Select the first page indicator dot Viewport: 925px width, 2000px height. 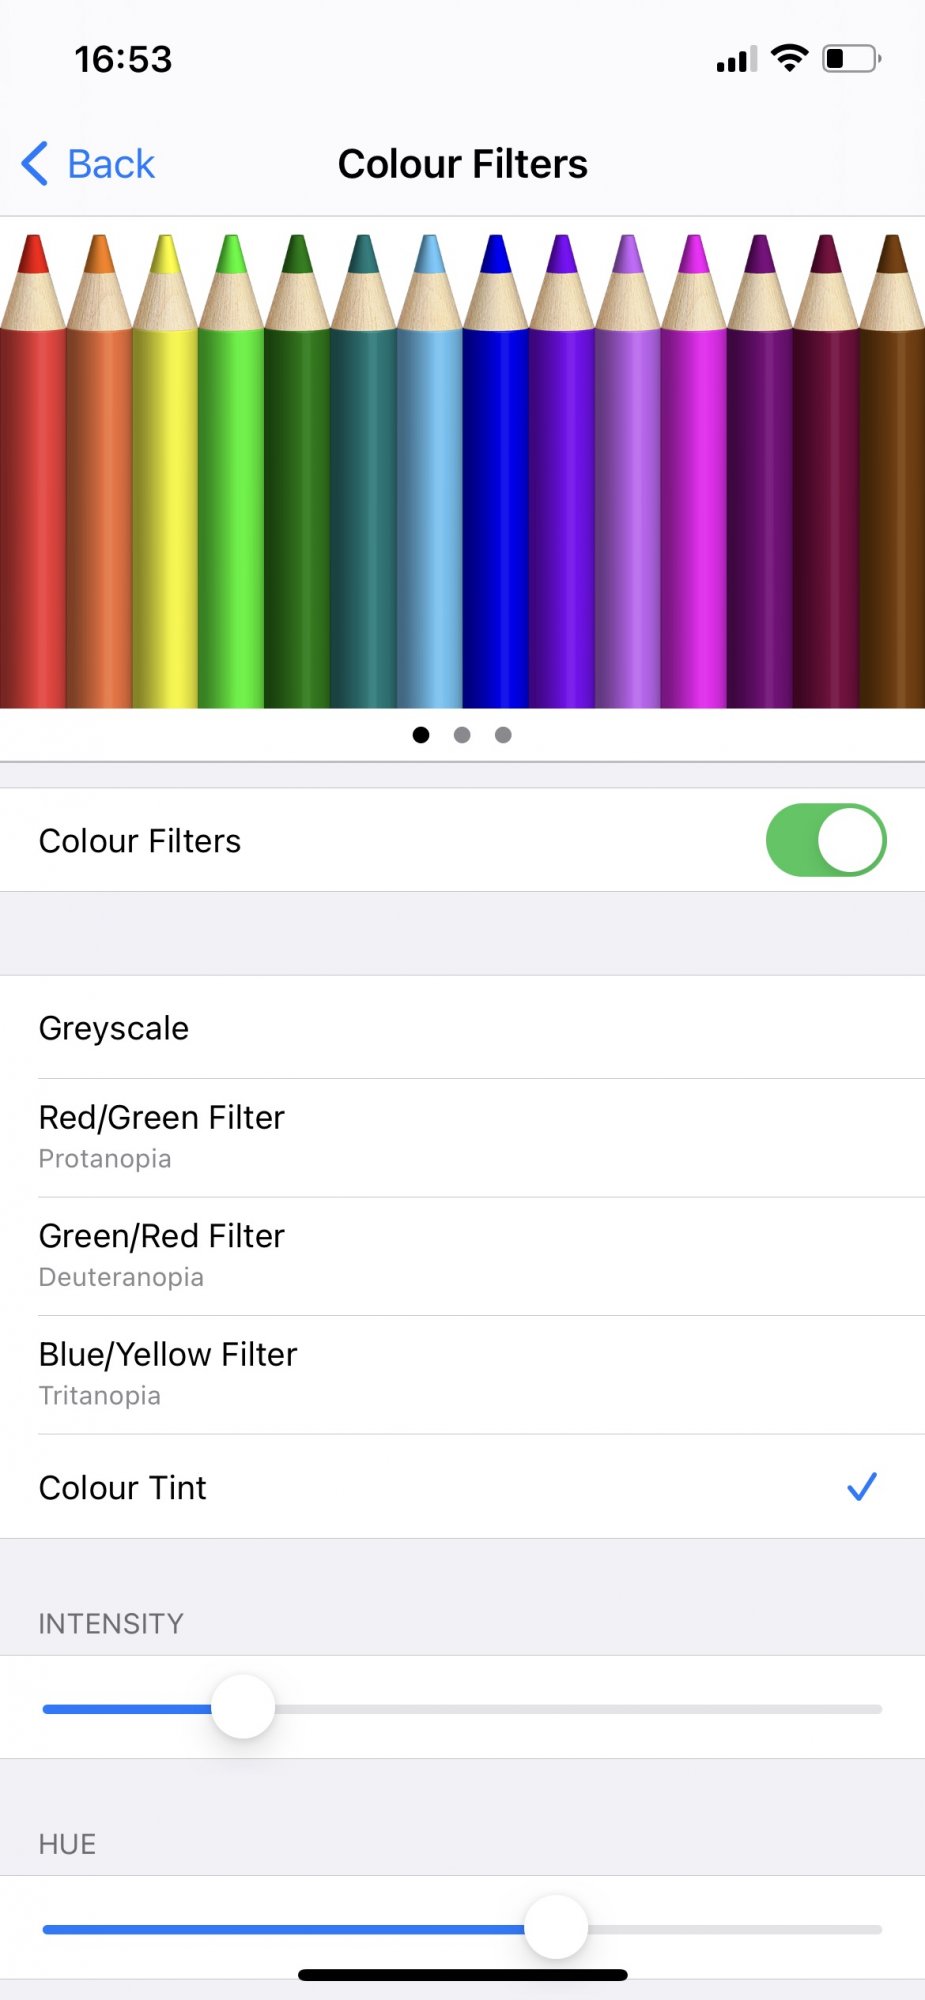click(x=421, y=735)
